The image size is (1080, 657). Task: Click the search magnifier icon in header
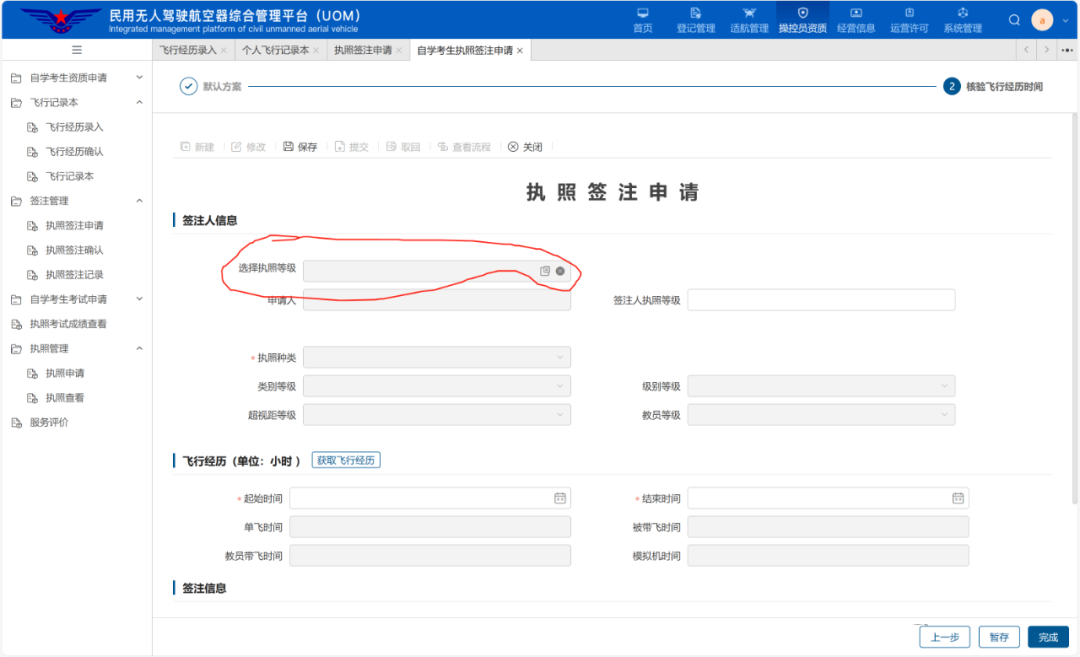click(1014, 20)
